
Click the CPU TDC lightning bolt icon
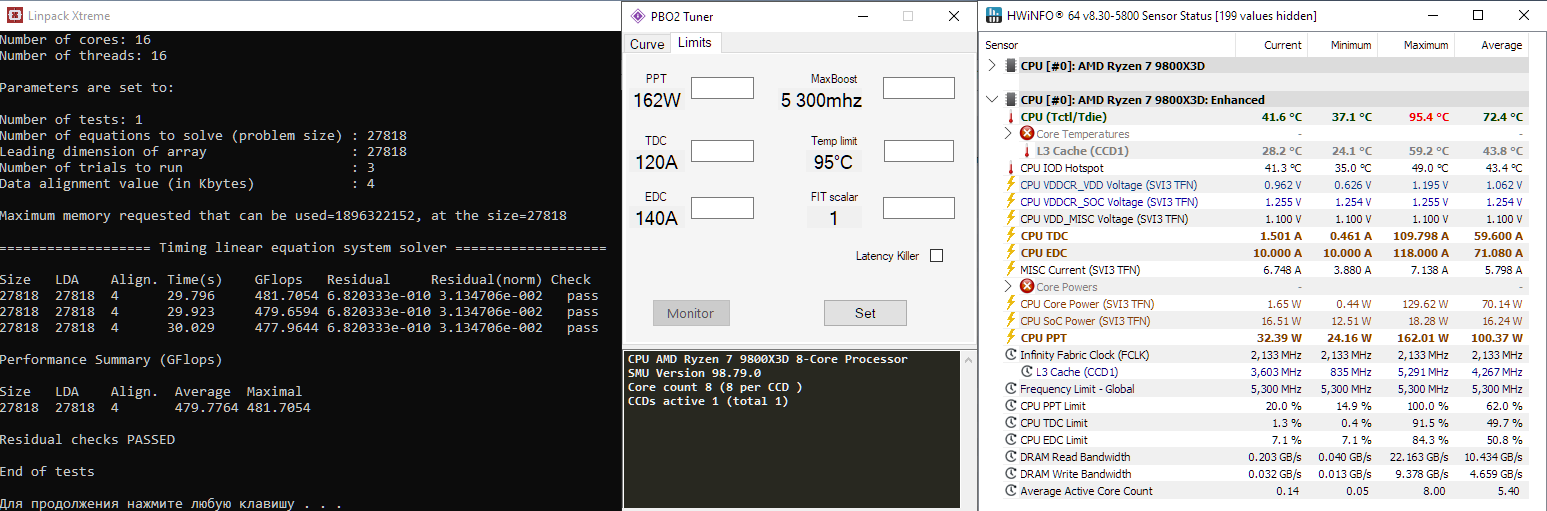(1011, 236)
